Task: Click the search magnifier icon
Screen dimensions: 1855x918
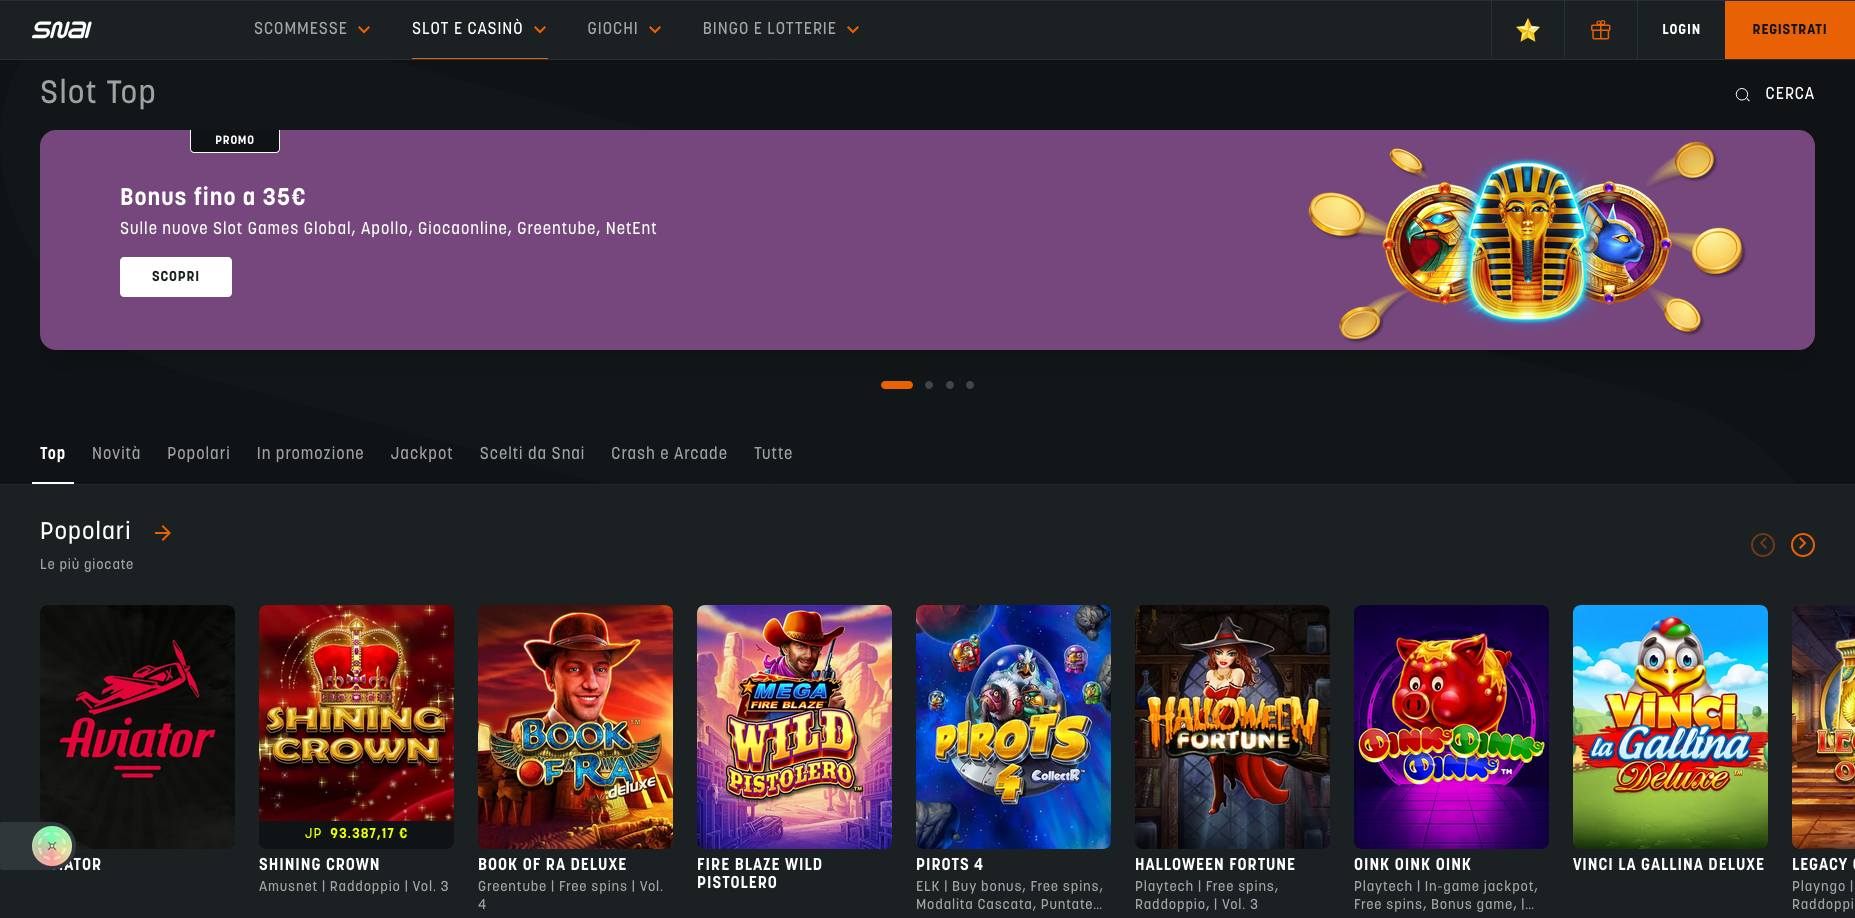Action: coord(1742,95)
